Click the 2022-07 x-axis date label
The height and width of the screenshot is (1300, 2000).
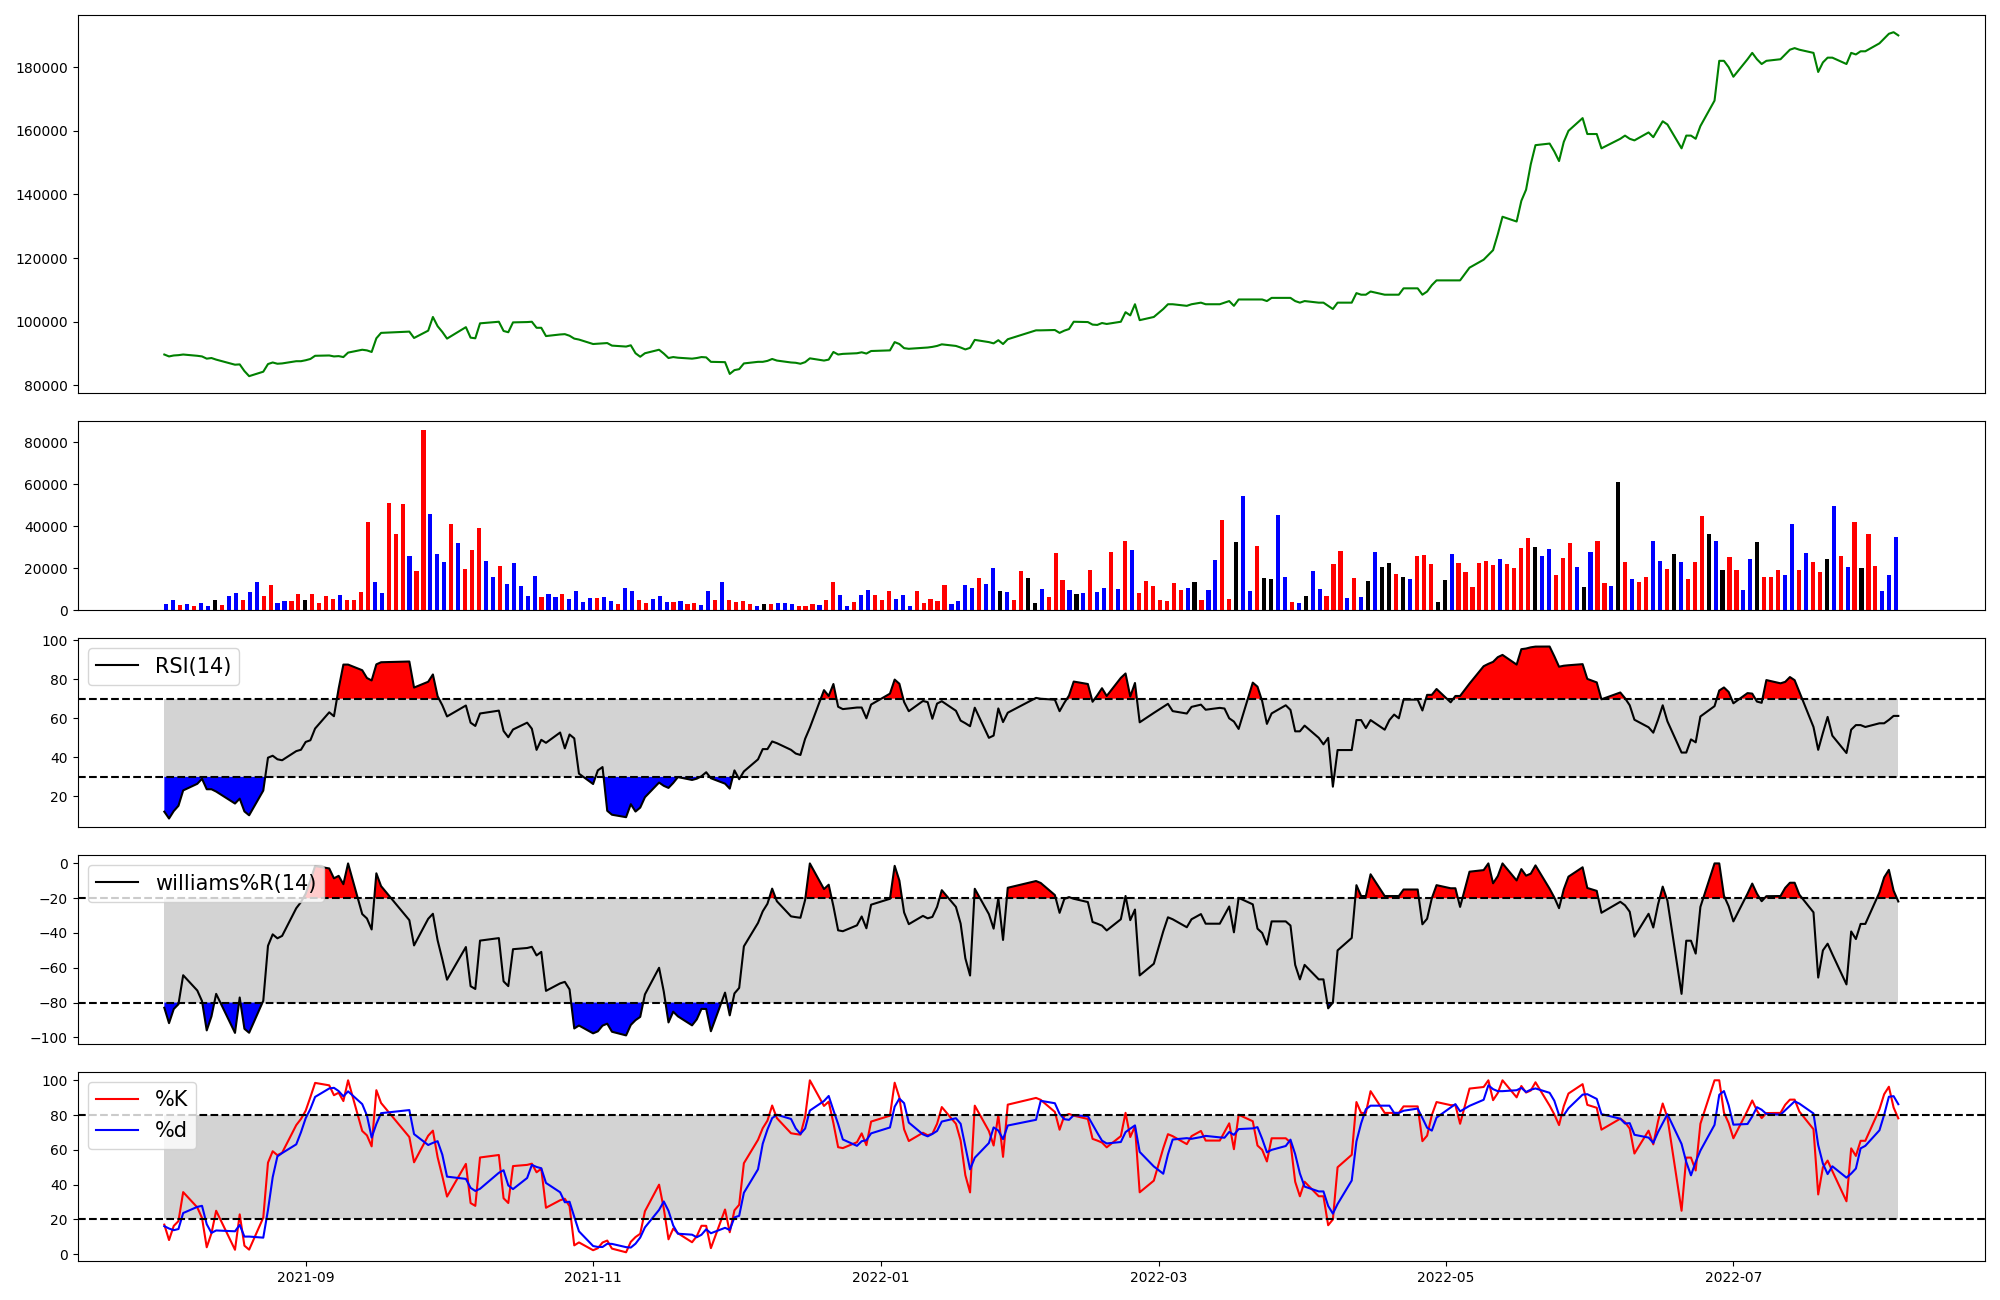[1733, 1277]
